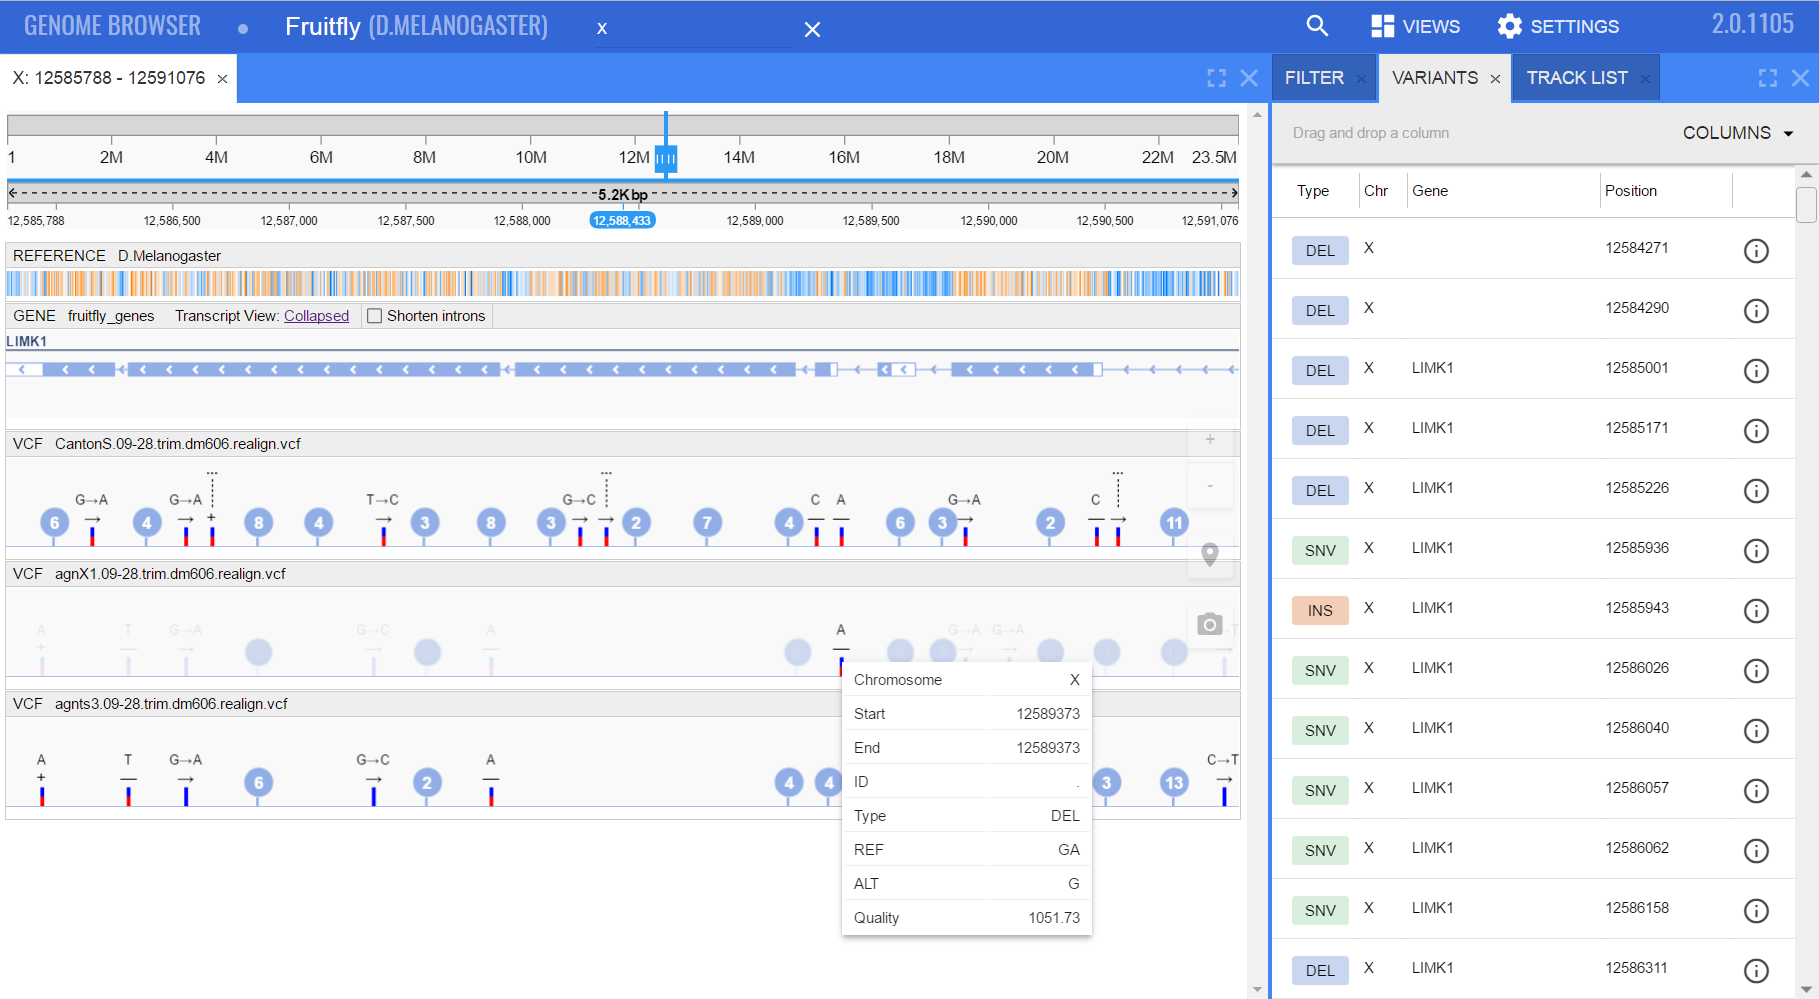
Task: Switch to the FILTER tab
Action: [1313, 78]
